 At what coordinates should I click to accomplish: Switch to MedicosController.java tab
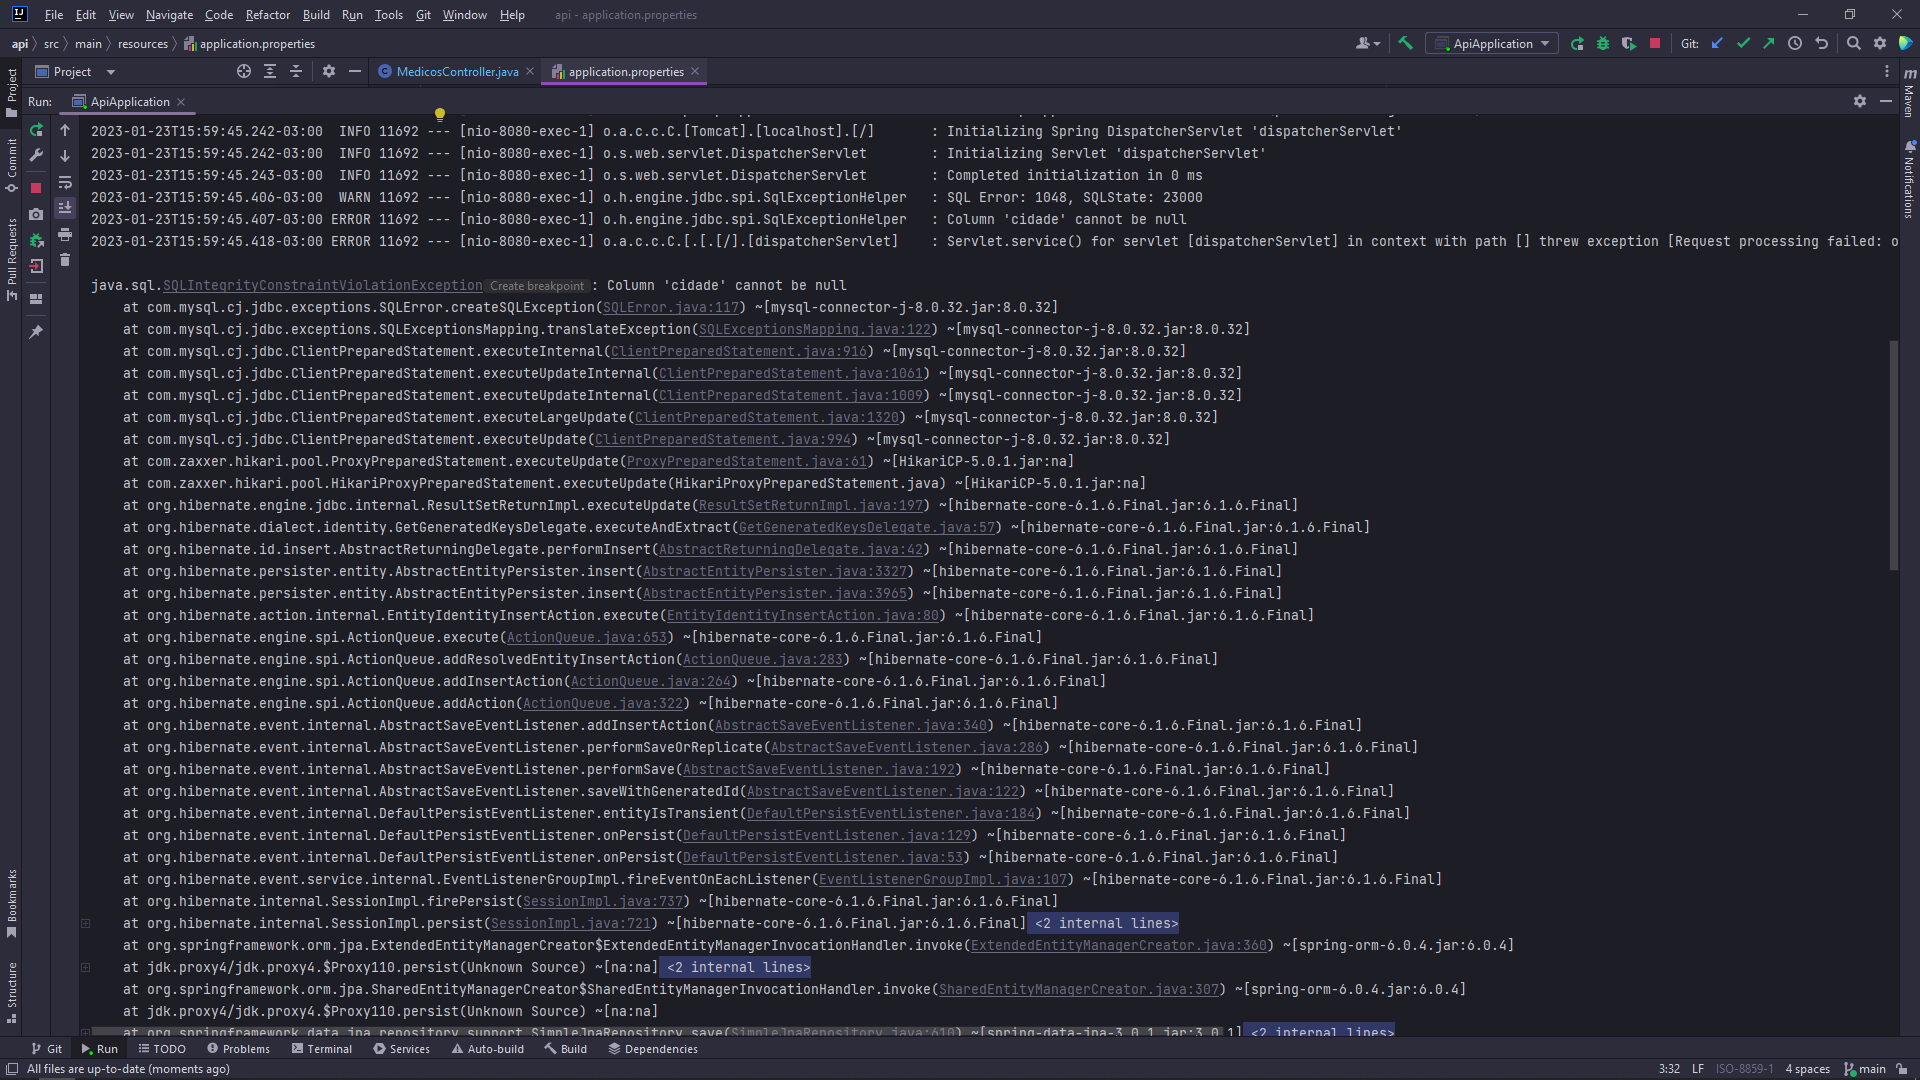click(457, 71)
